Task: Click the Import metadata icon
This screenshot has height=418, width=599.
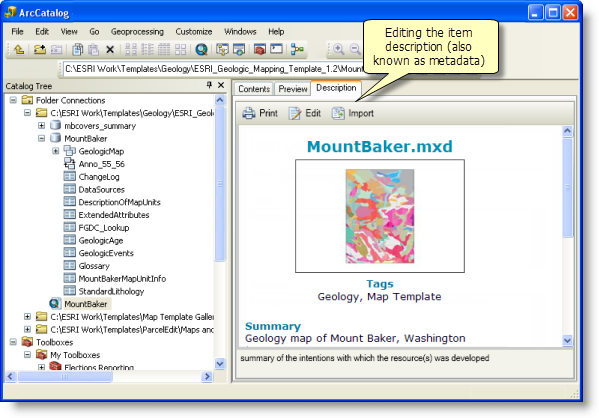Action: [x=338, y=113]
